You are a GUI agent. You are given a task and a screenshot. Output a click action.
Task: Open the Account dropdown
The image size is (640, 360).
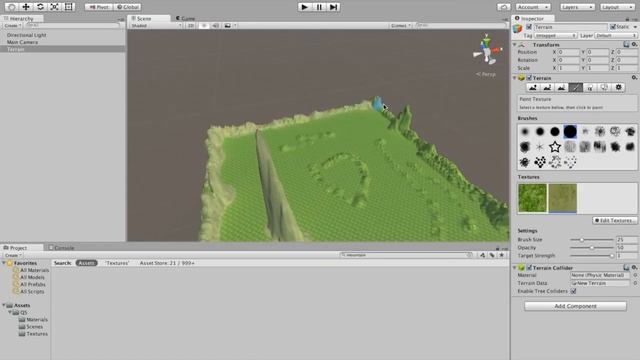point(533,7)
